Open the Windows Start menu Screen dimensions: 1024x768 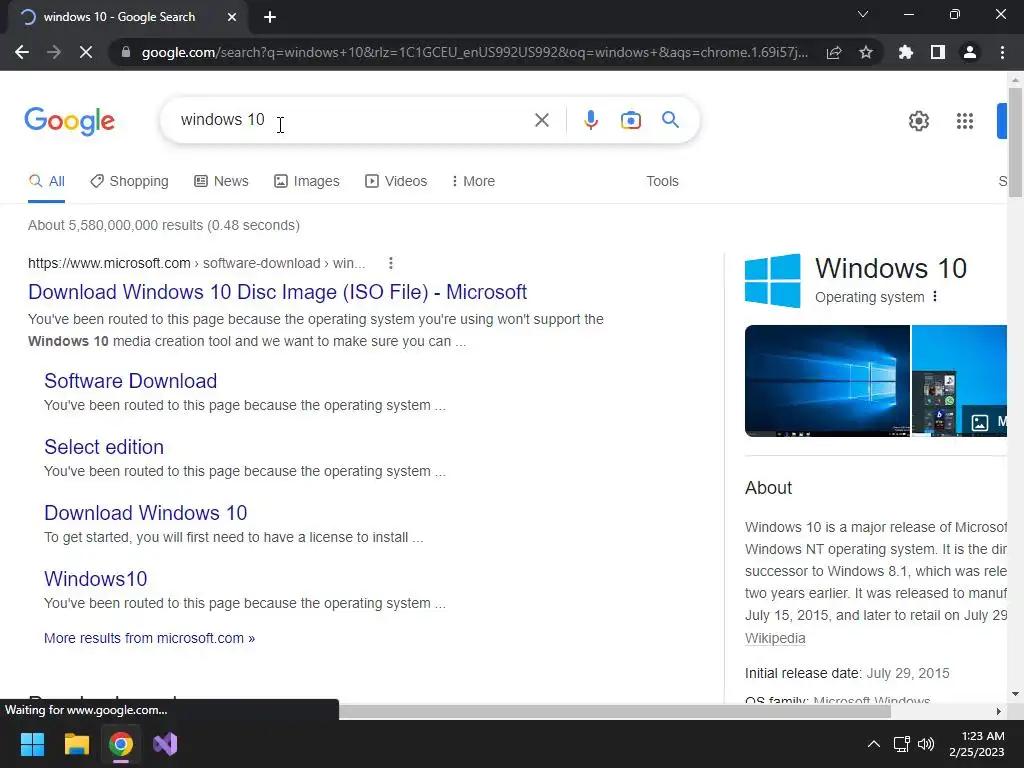(x=32, y=744)
